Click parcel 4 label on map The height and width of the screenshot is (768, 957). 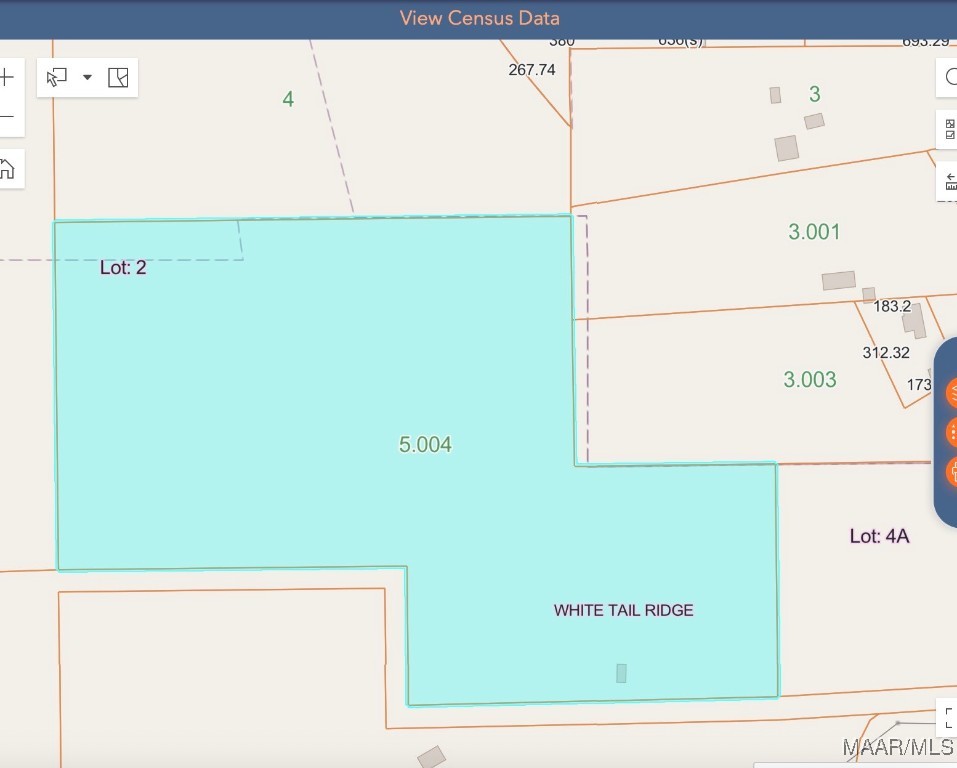288,99
